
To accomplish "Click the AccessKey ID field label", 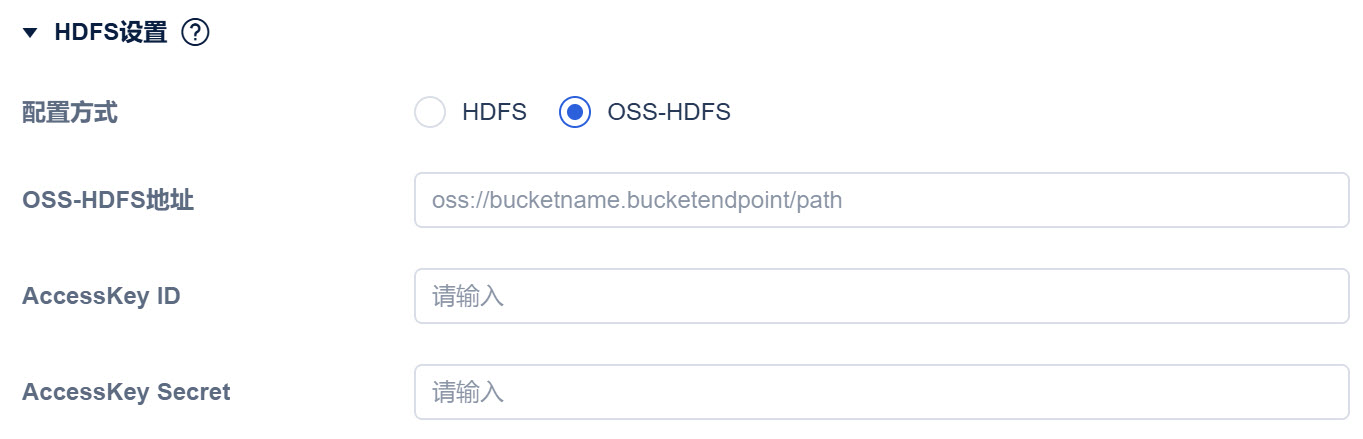I will click(x=101, y=296).
